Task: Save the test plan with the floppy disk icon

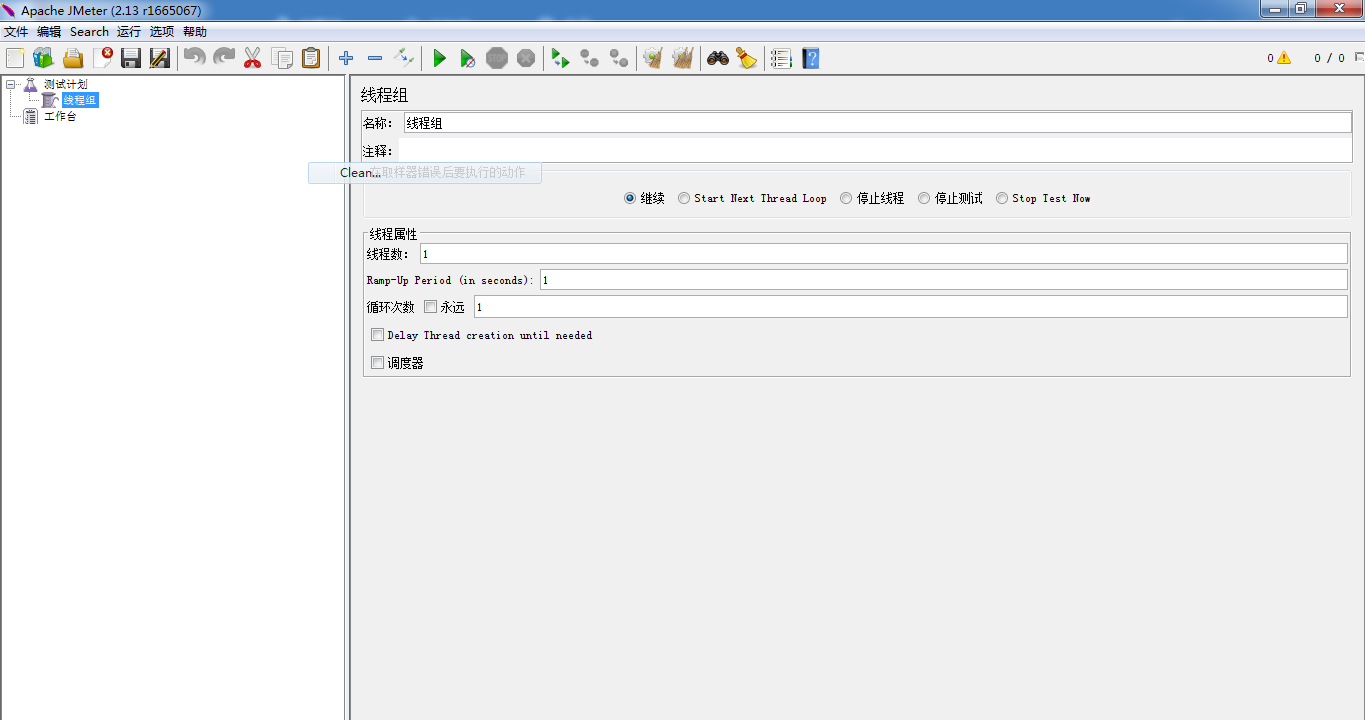Action: tap(131, 58)
